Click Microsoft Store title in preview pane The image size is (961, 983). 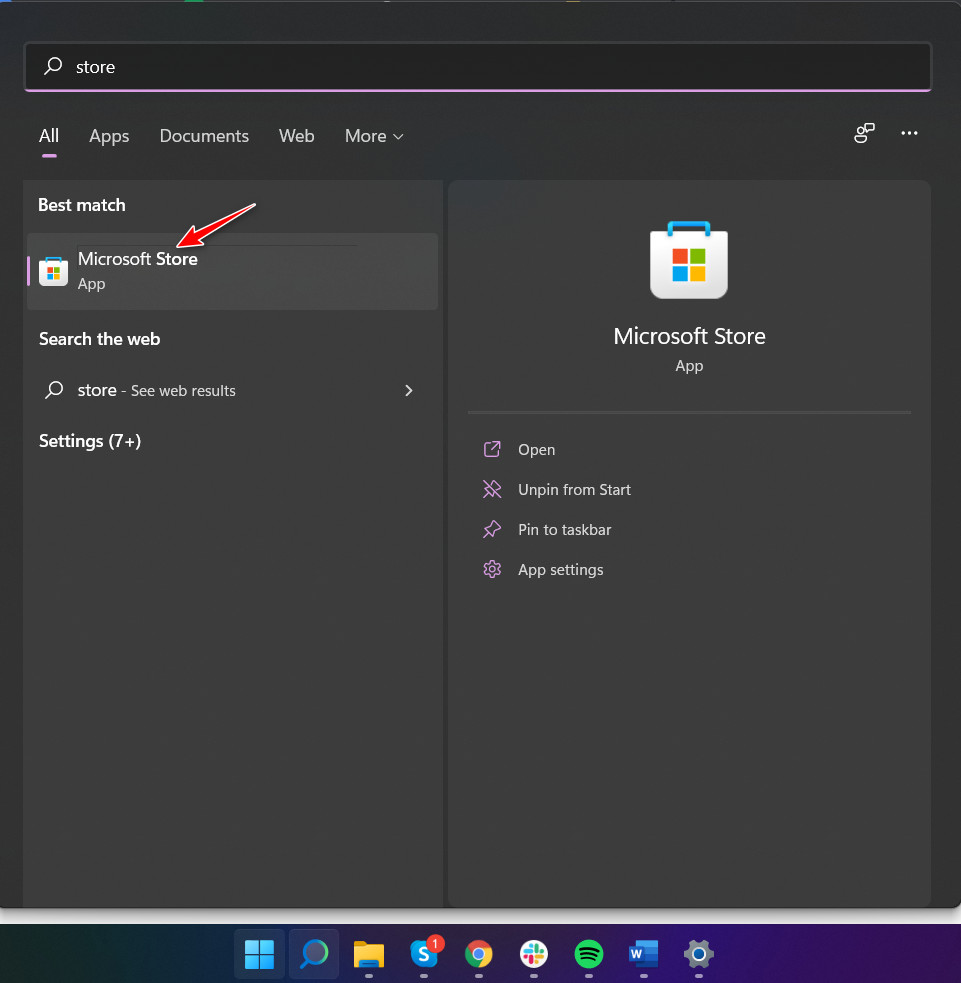[x=689, y=336]
